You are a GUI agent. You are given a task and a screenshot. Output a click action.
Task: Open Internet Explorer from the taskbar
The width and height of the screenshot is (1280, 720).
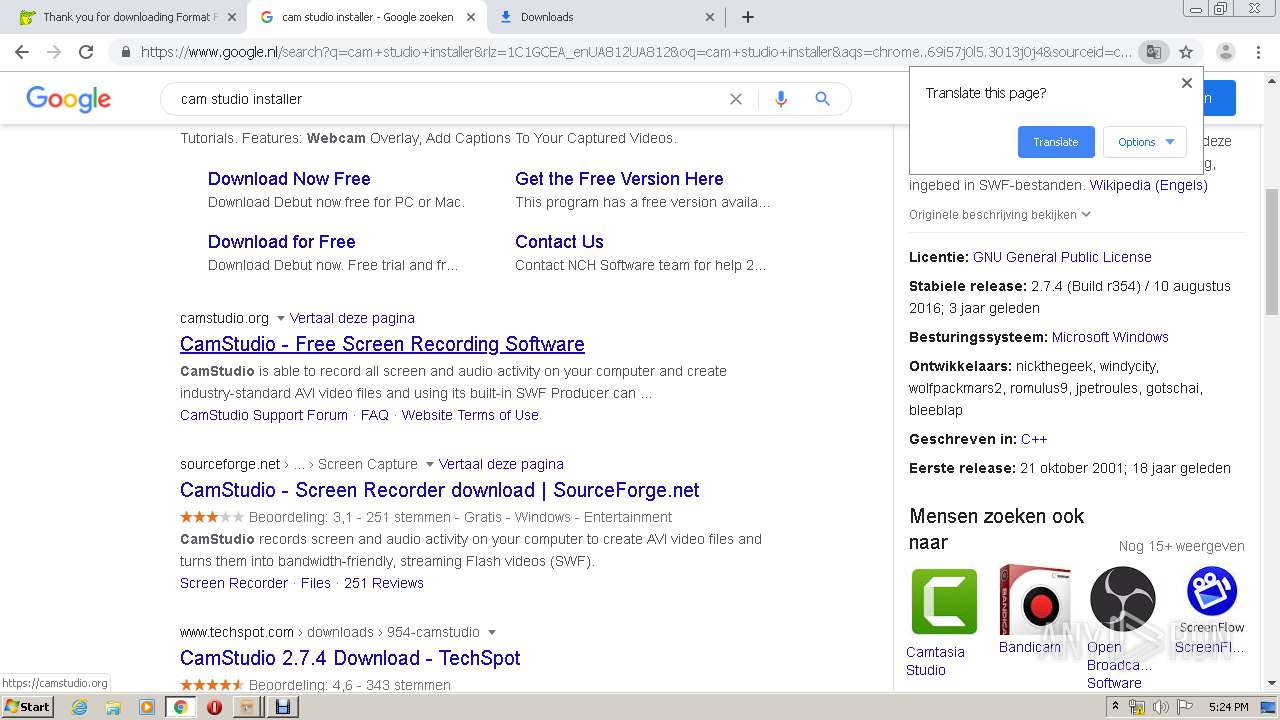point(79,707)
